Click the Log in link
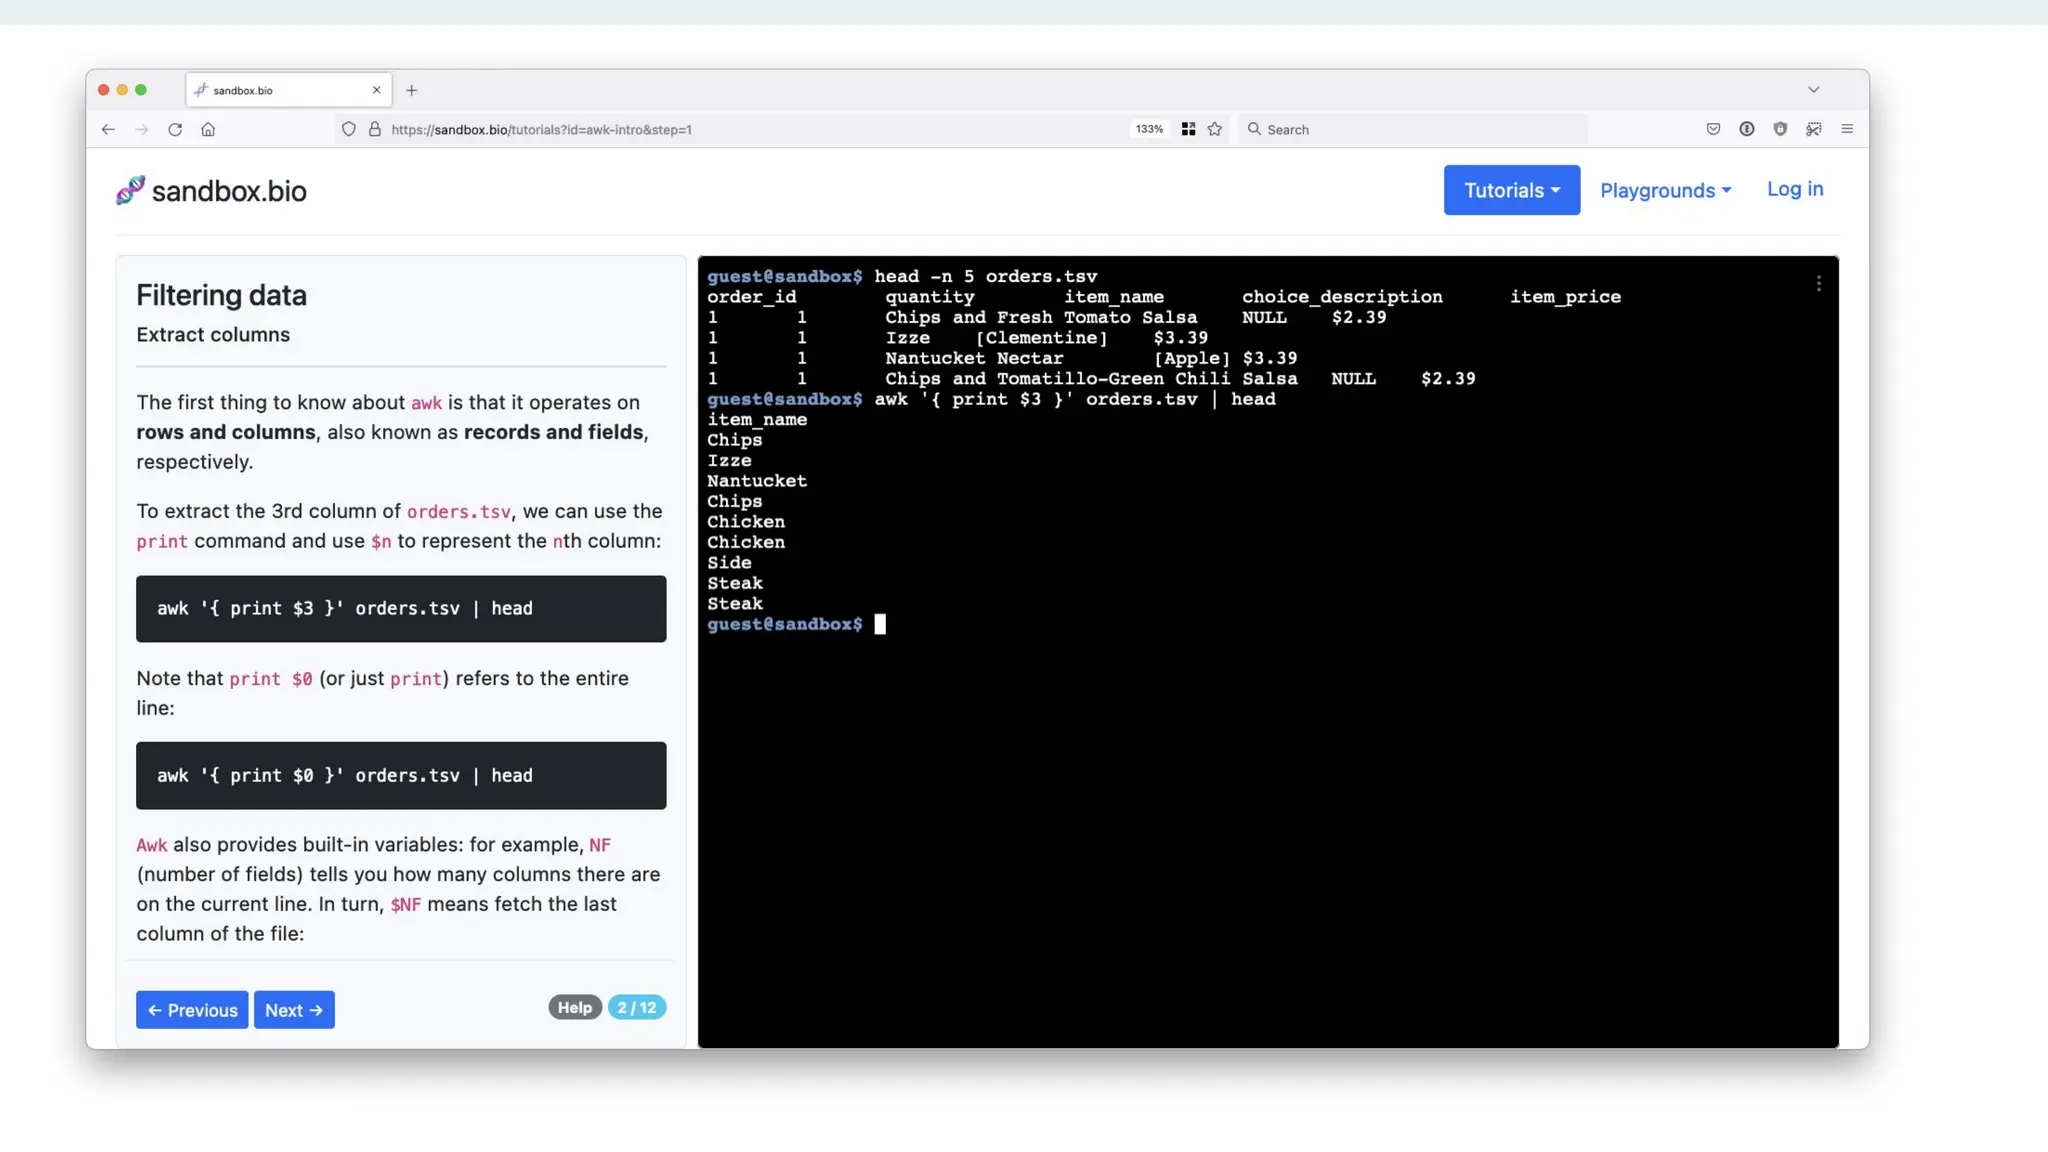This screenshot has height=1152, width=2048. pos(1795,189)
